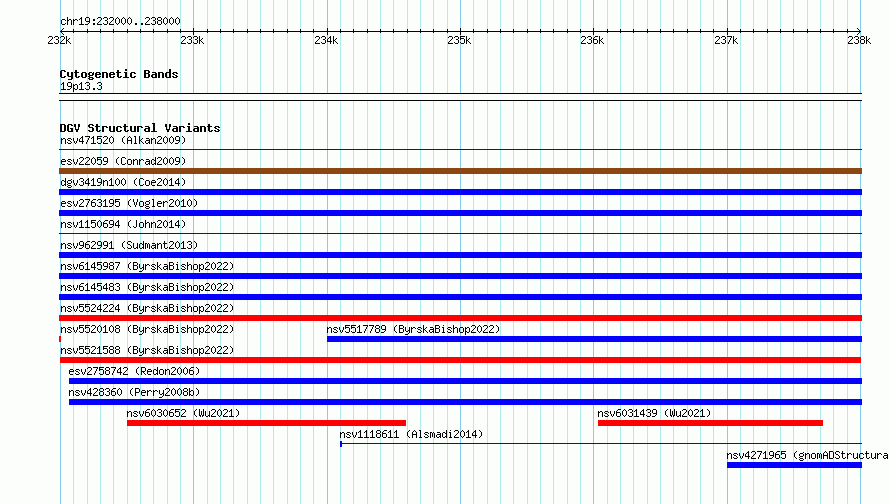Click the blue bar under nsv4271965
This screenshot has width=890, height=504.
pyautogui.click(x=795, y=465)
